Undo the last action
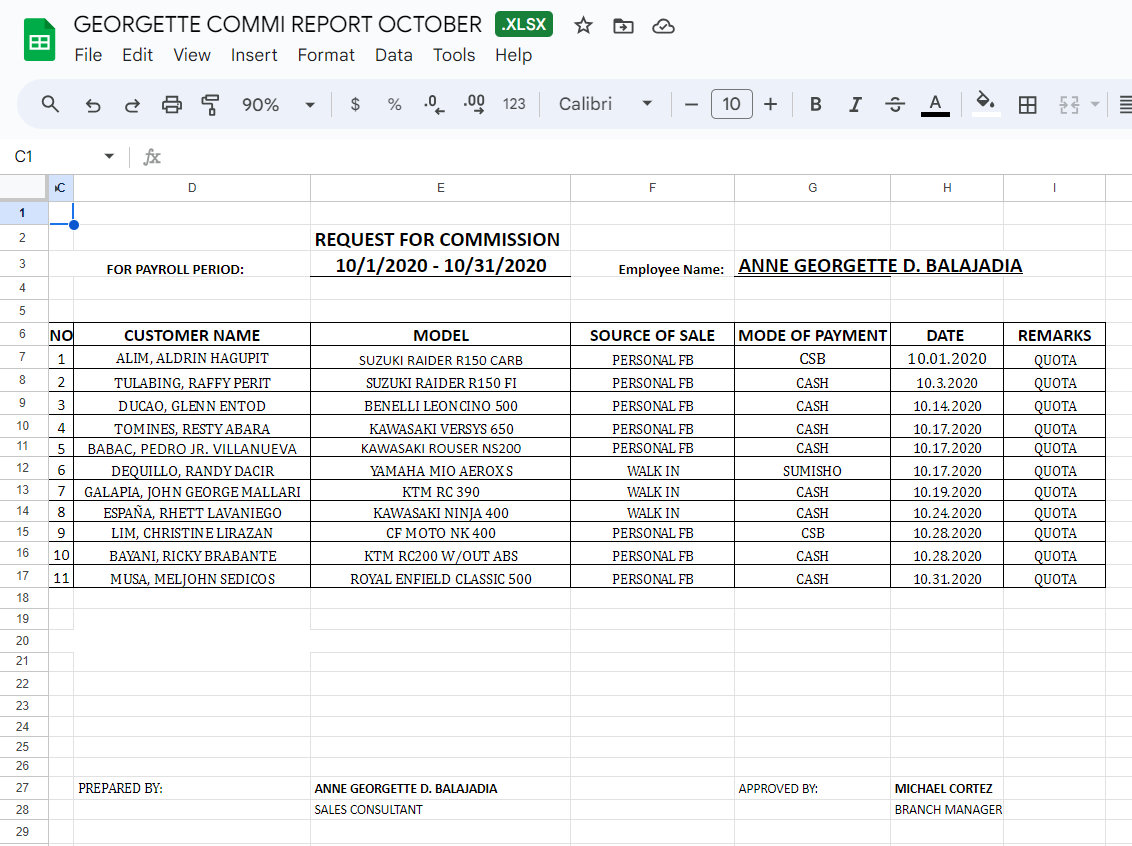This screenshot has height=846, width=1132. [92, 105]
